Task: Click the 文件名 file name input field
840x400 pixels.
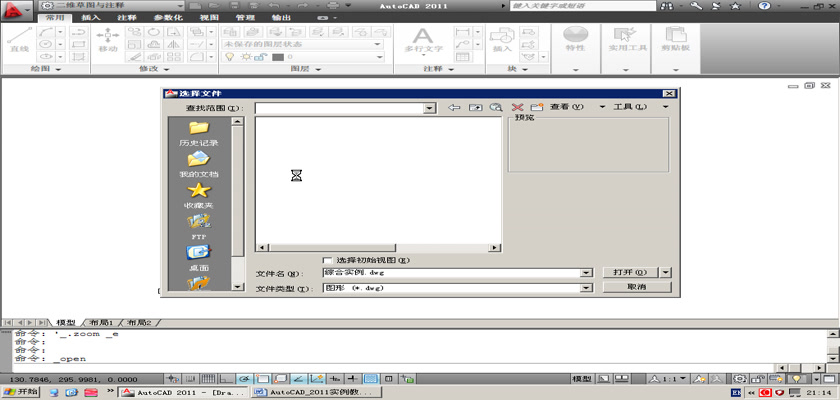Action: (452, 273)
